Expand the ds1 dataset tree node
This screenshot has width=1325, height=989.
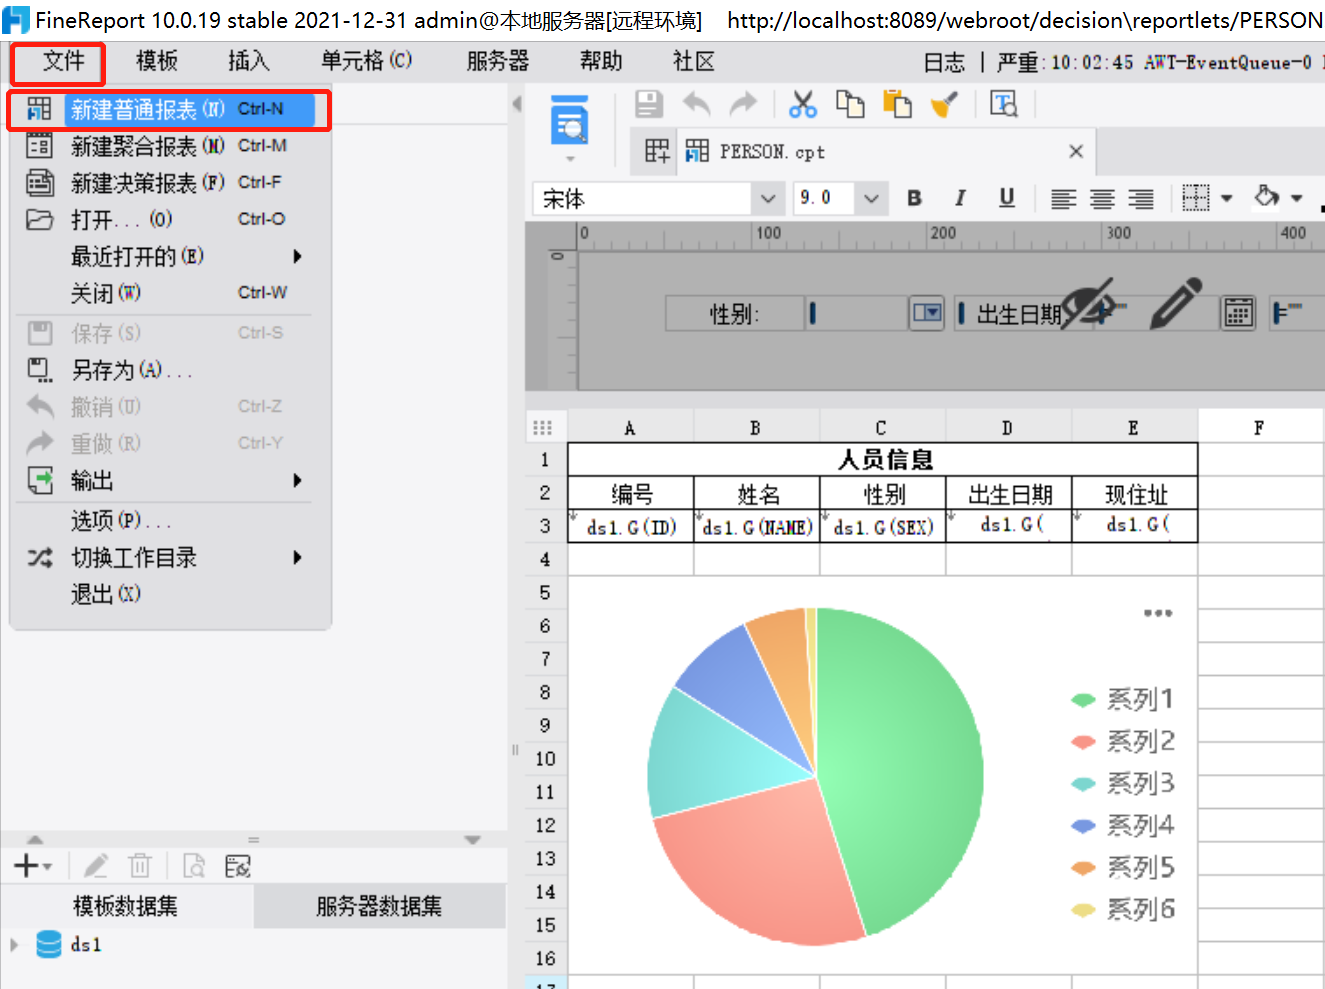coord(14,944)
